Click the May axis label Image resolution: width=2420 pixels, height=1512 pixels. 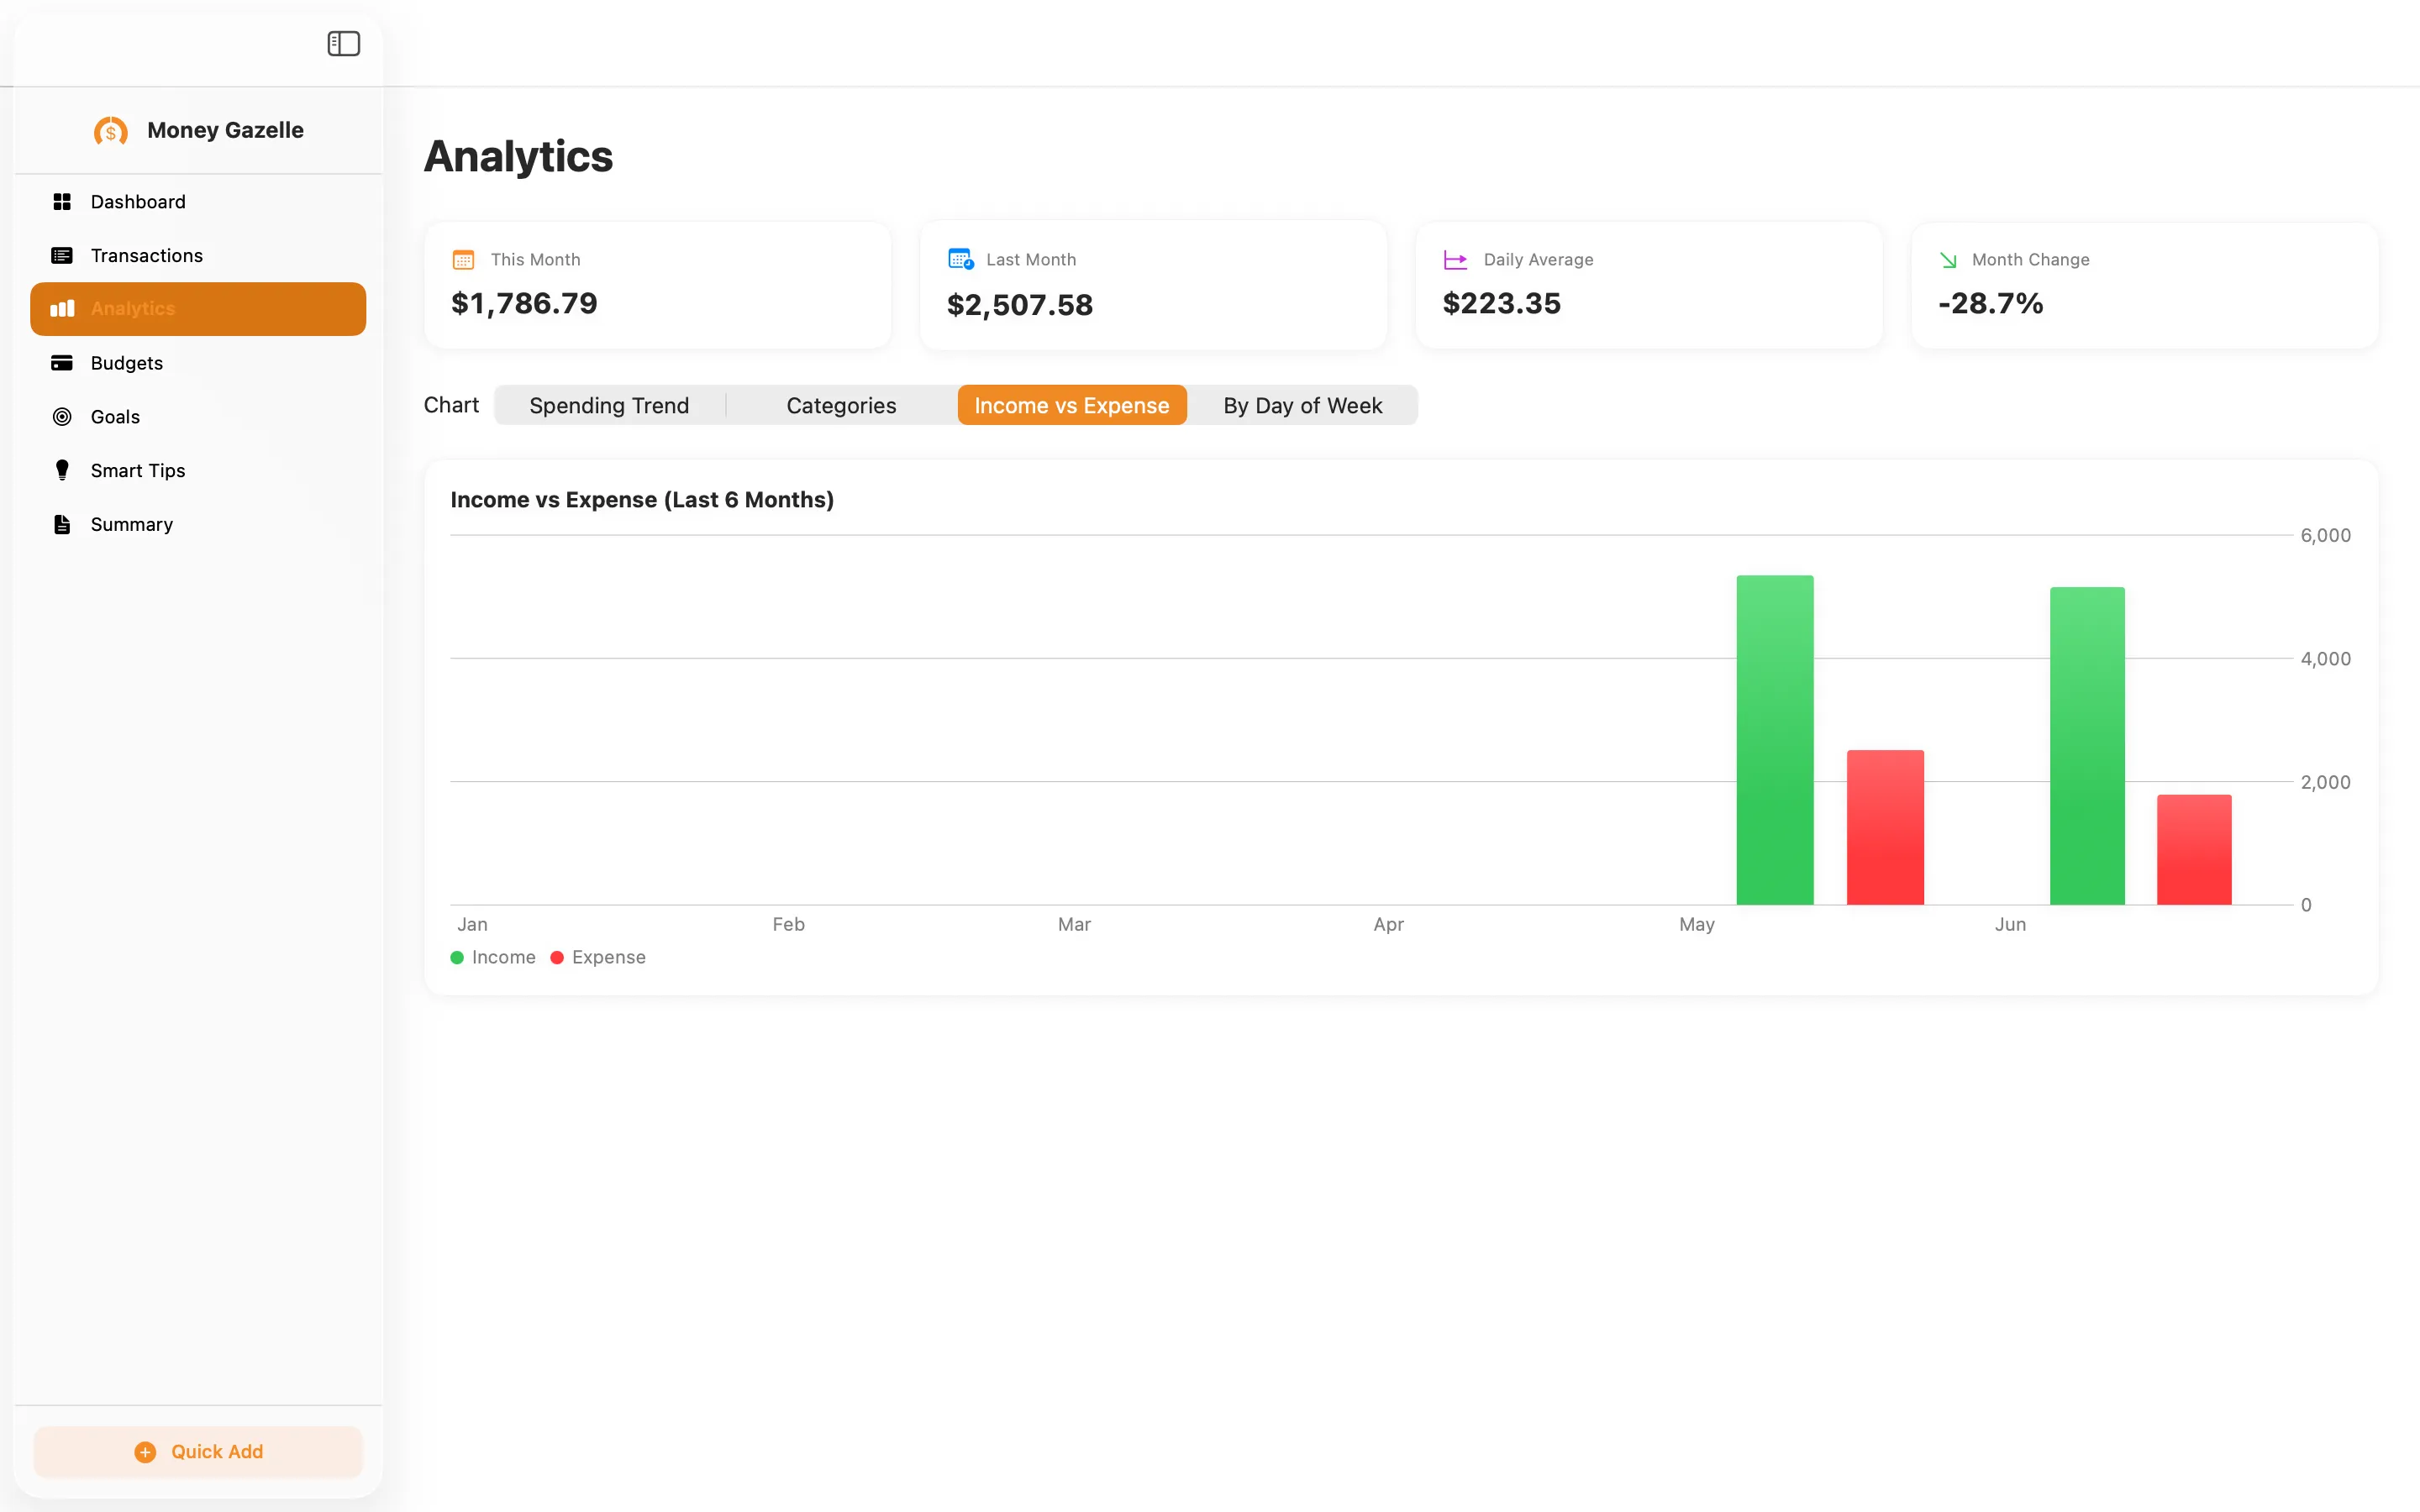1696,925
